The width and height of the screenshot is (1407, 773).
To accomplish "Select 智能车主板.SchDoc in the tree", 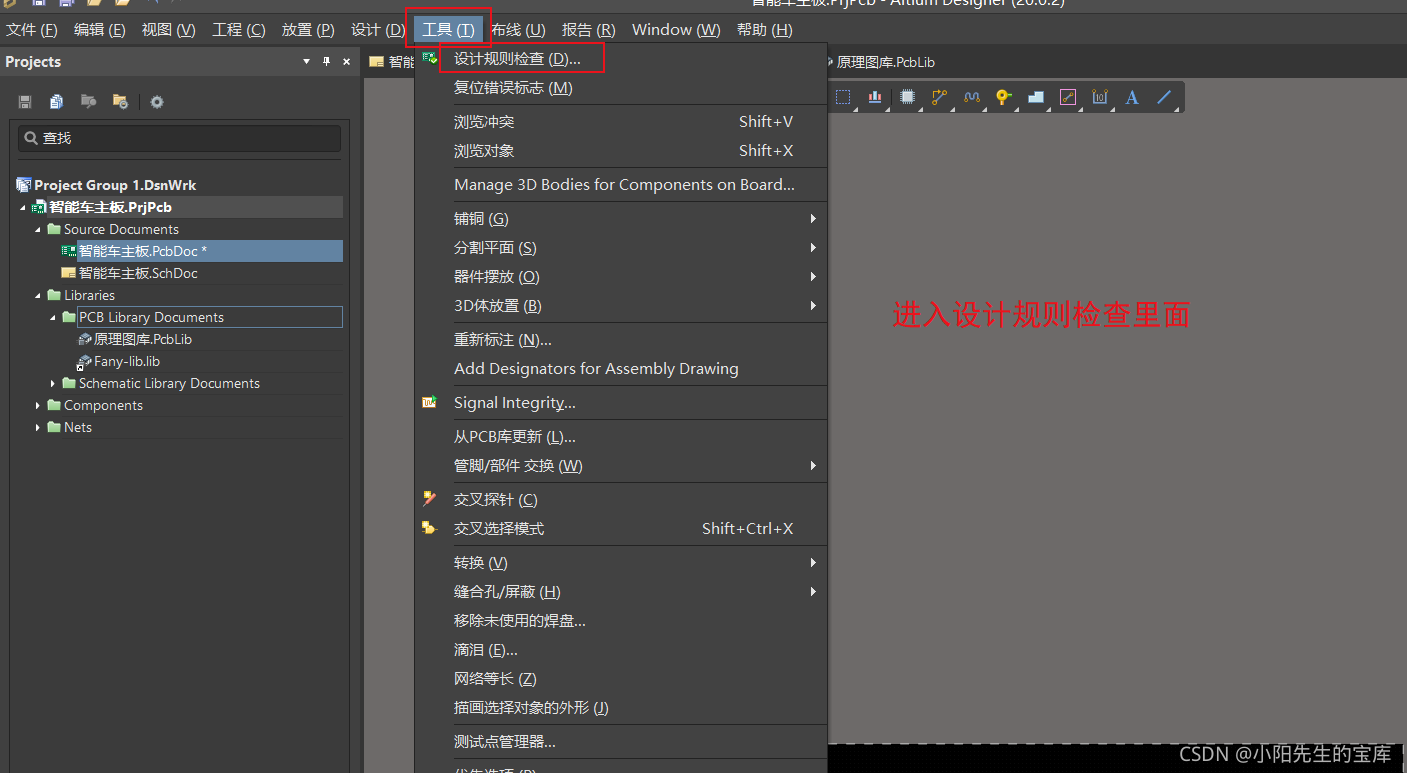I will pos(138,273).
